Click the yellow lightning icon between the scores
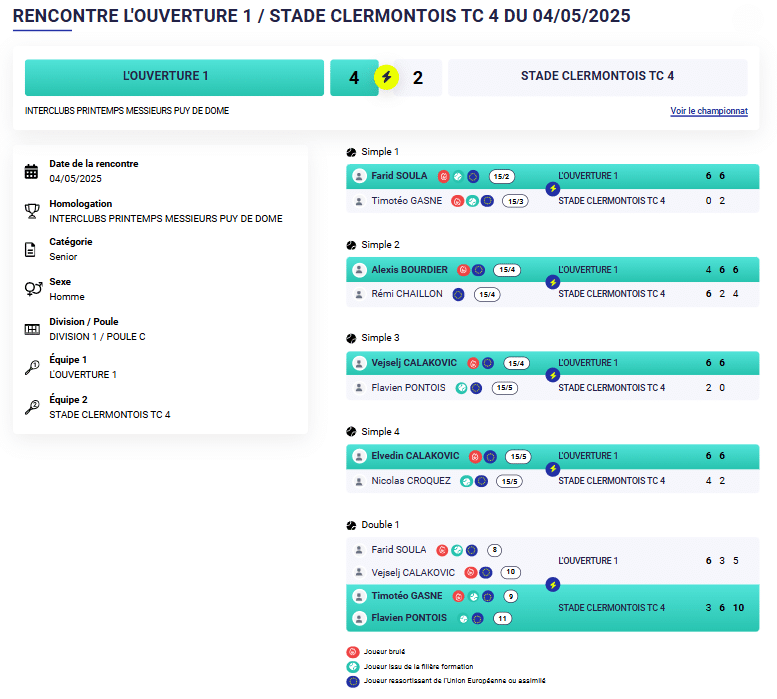Screen dimensions: 777x699 click(x=386, y=77)
